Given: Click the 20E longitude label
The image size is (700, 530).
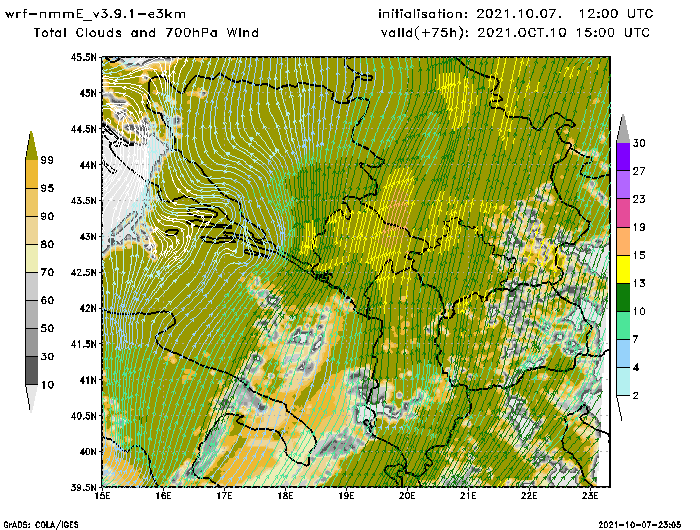Looking at the screenshot, I should tap(407, 496).
